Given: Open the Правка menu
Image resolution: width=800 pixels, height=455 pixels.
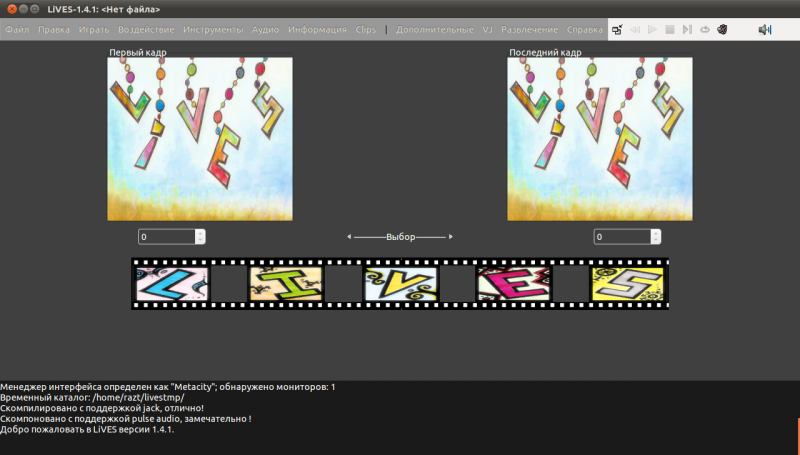Looking at the screenshot, I should click(54, 30).
